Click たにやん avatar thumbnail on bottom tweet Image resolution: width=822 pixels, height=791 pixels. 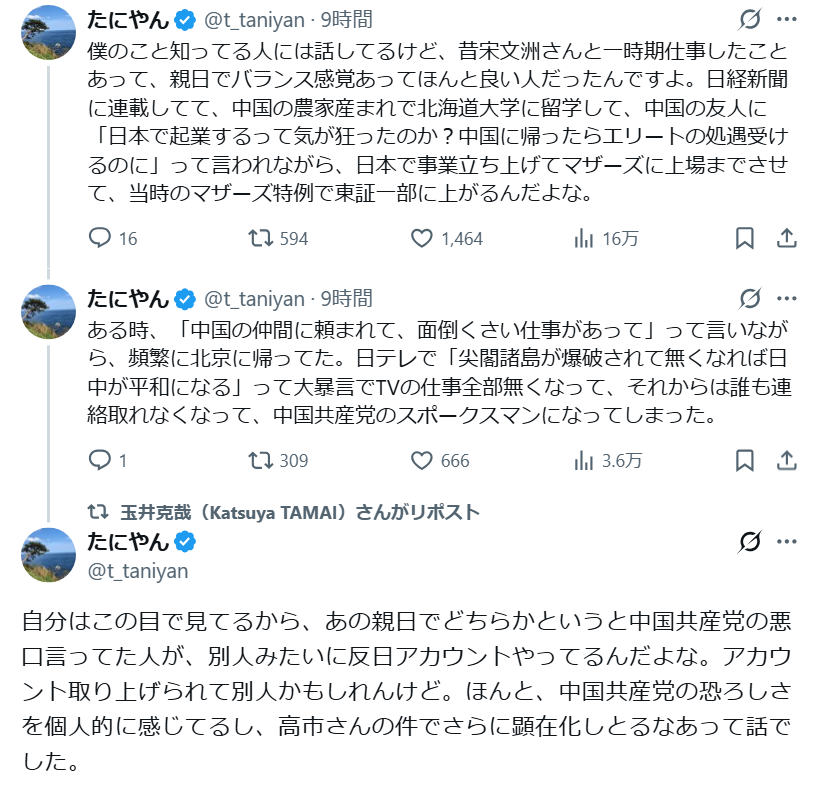click(48, 555)
